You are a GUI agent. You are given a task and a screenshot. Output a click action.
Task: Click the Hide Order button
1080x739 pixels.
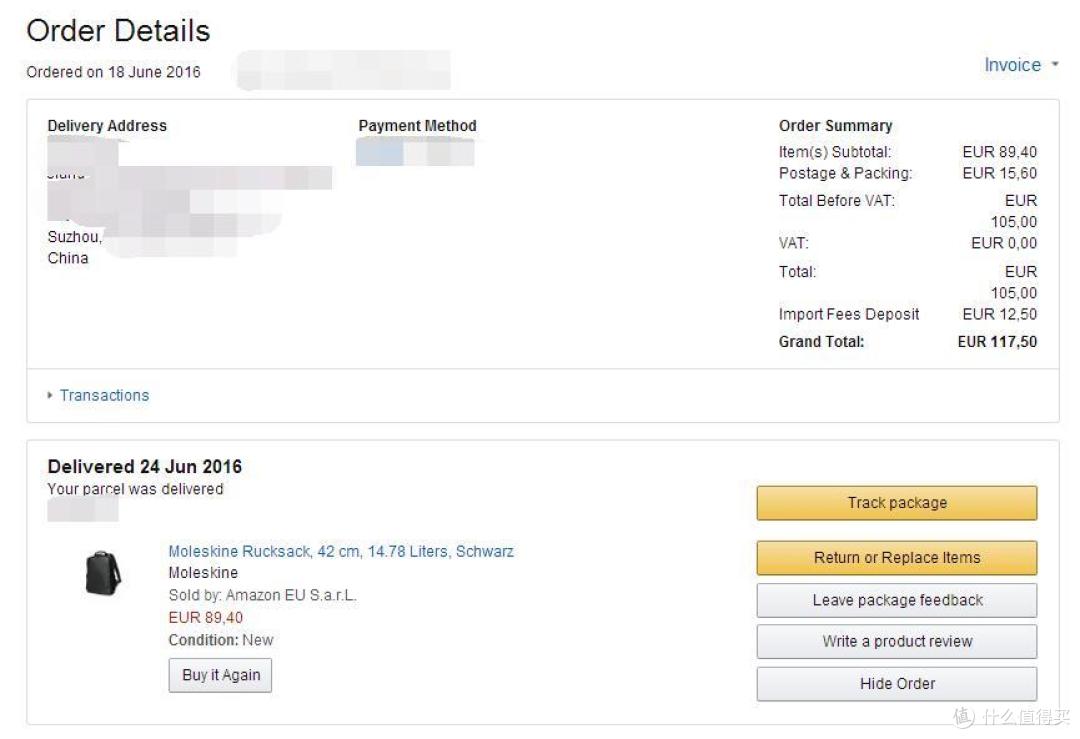pos(897,684)
